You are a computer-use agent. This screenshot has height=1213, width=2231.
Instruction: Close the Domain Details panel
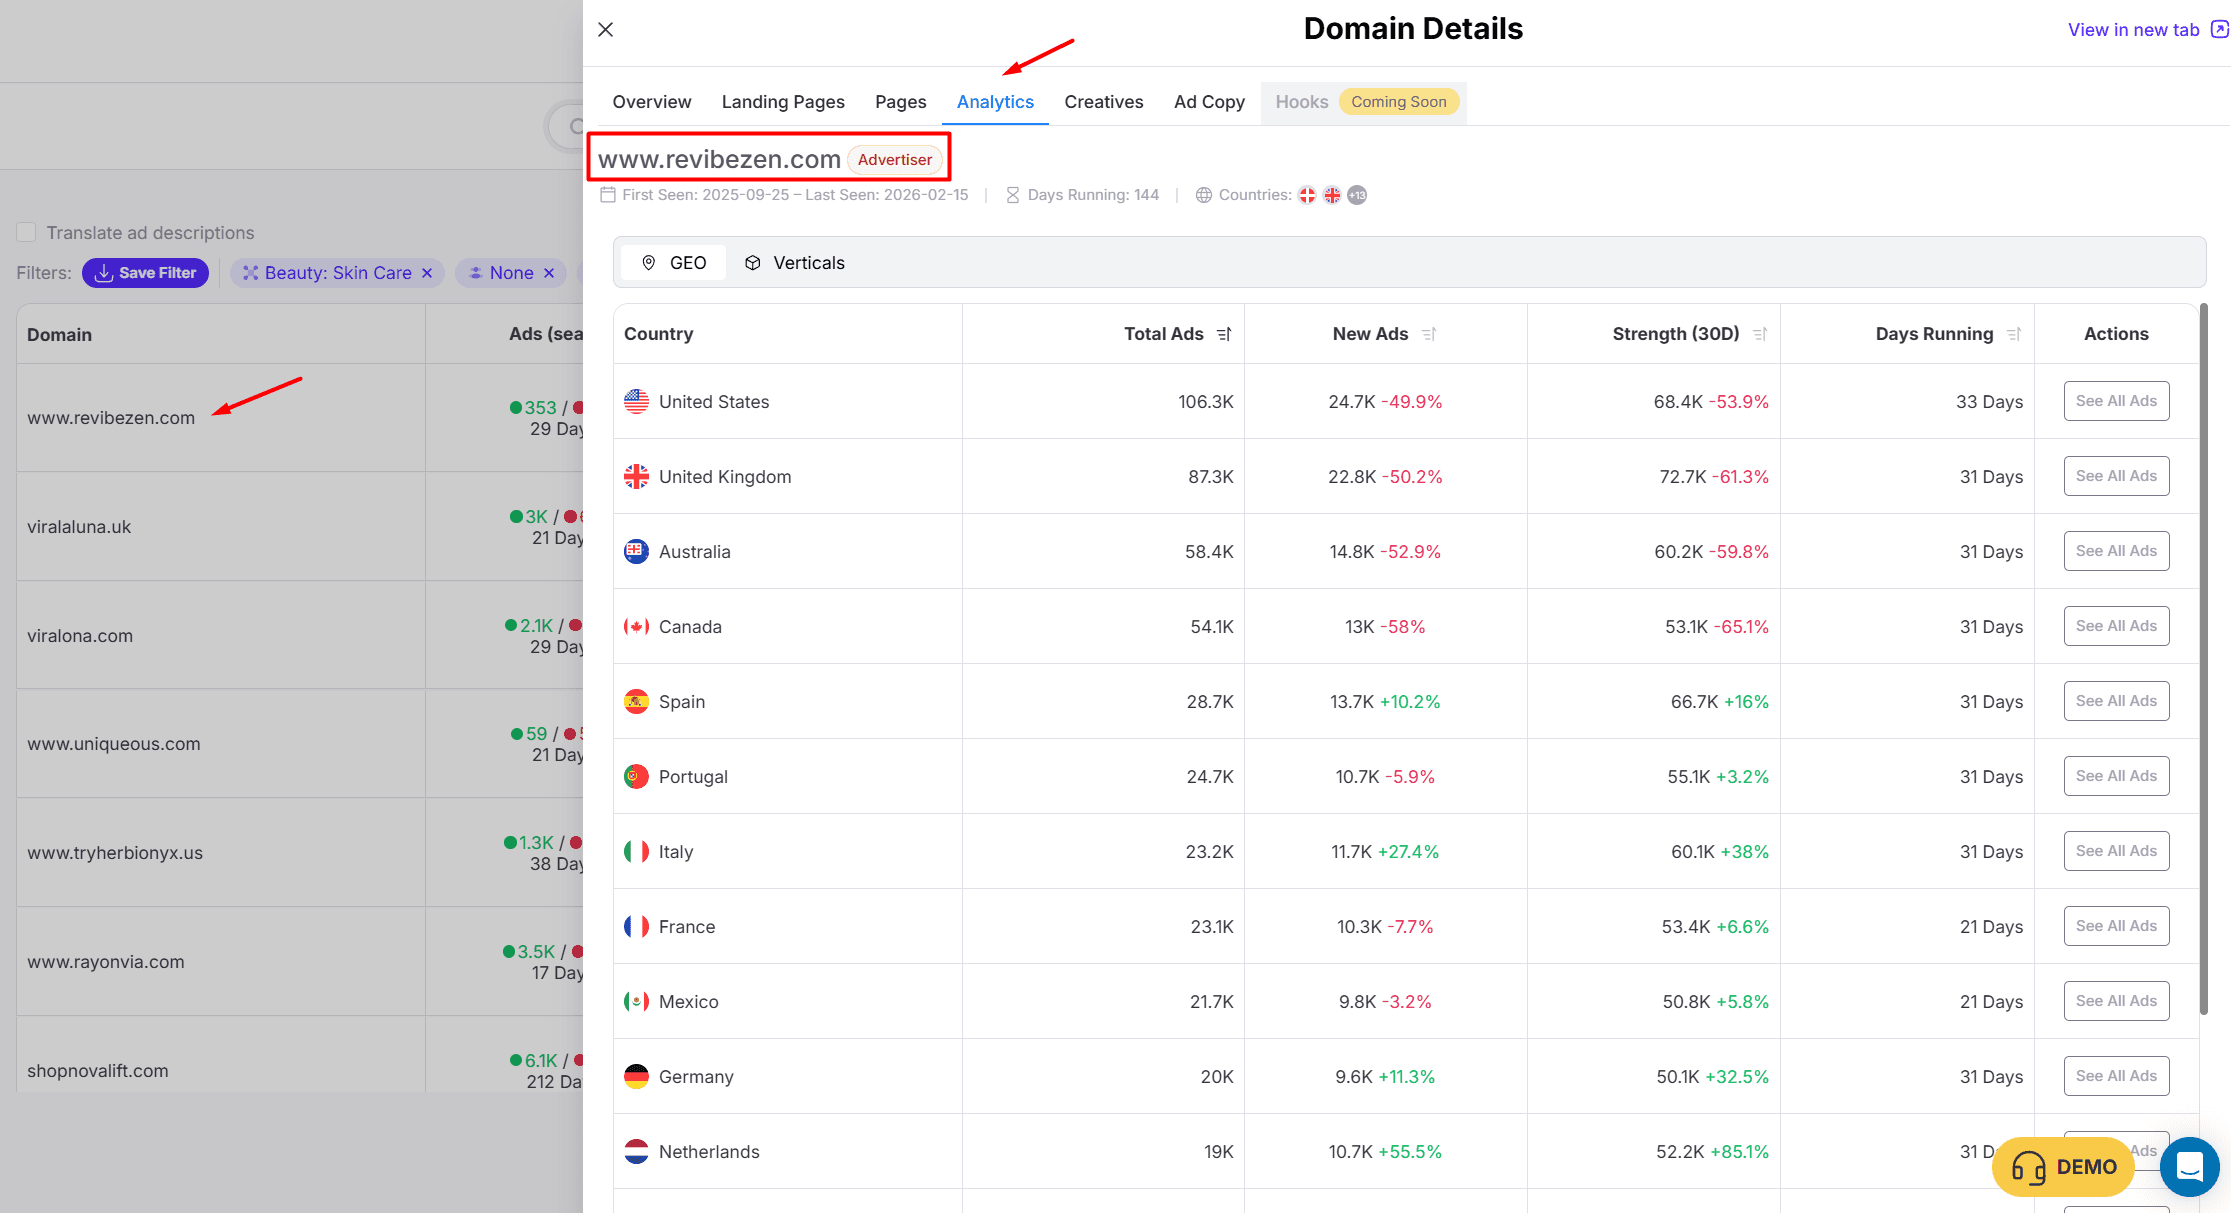[x=605, y=30]
